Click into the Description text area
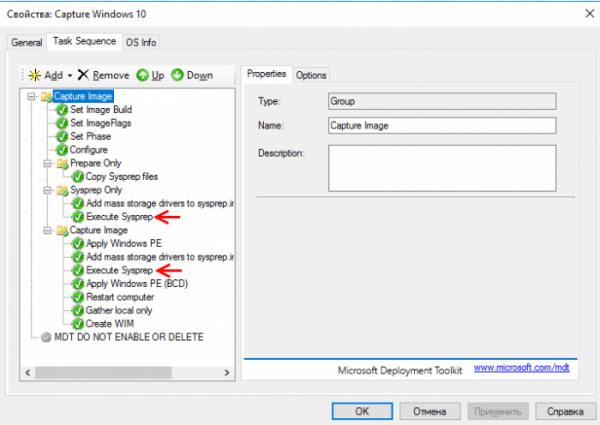Screen dimensions: 600x425 click(x=442, y=168)
